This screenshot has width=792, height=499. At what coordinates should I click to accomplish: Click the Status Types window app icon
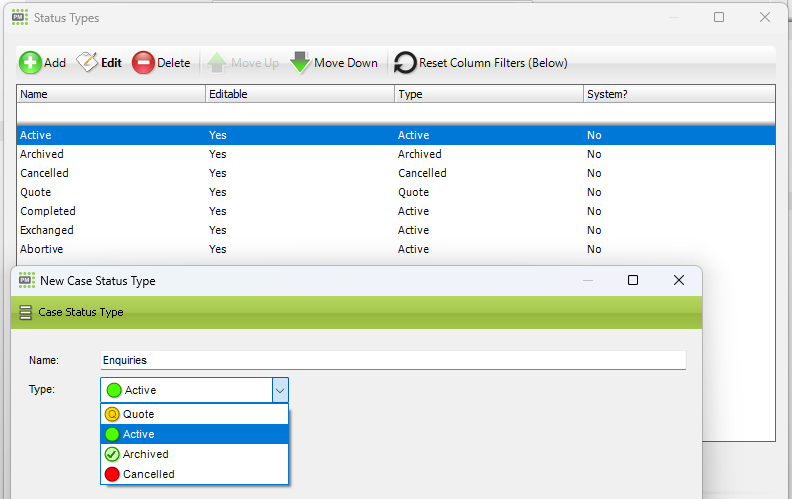20,18
